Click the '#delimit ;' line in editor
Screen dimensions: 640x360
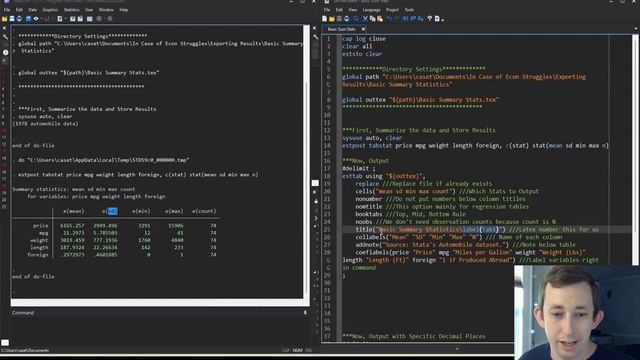click(x=359, y=168)
